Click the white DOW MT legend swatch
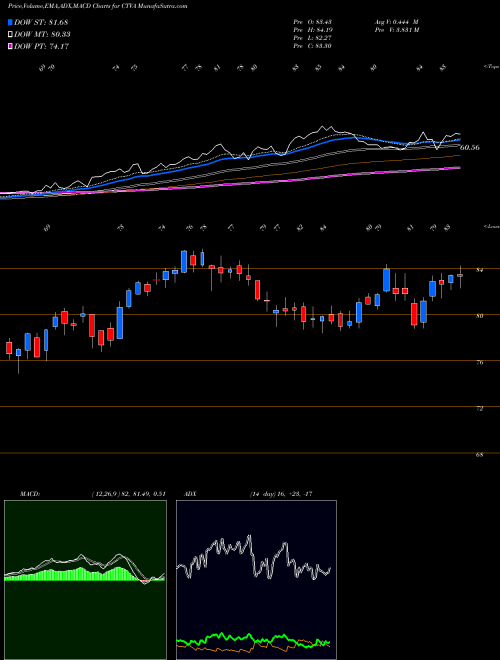The height and width of the screenshot is (660, 500). point(10,35)
